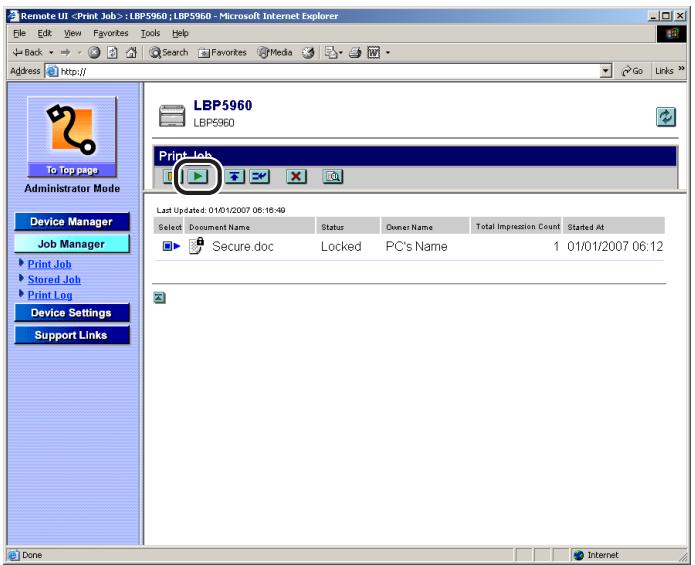Click the browser Back button
The image size is (695, 565).
(27, 52)
